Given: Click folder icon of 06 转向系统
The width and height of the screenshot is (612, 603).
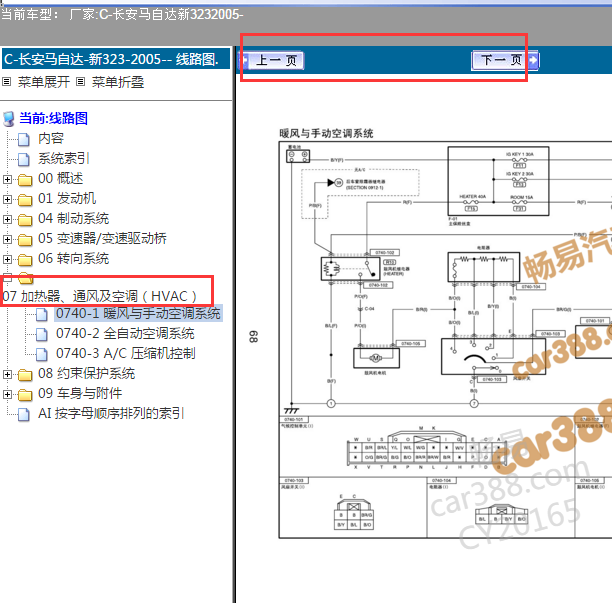Looking at the screenshot, I should coord(25,259).
